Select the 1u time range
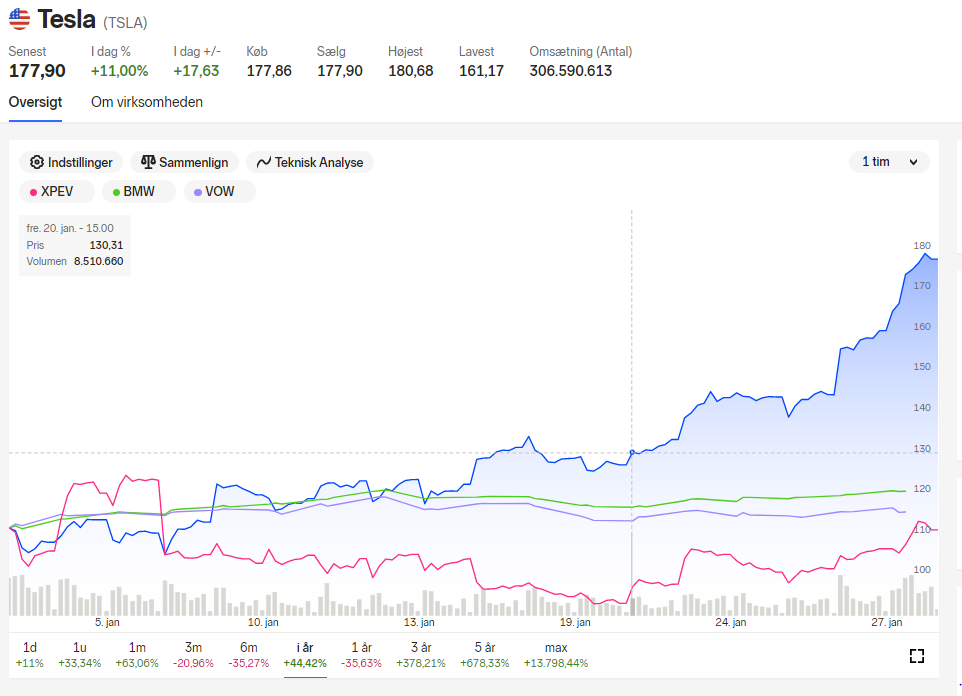Image resolution: width=962 pixels, height=696 pixels. click(x=79, y=655)
